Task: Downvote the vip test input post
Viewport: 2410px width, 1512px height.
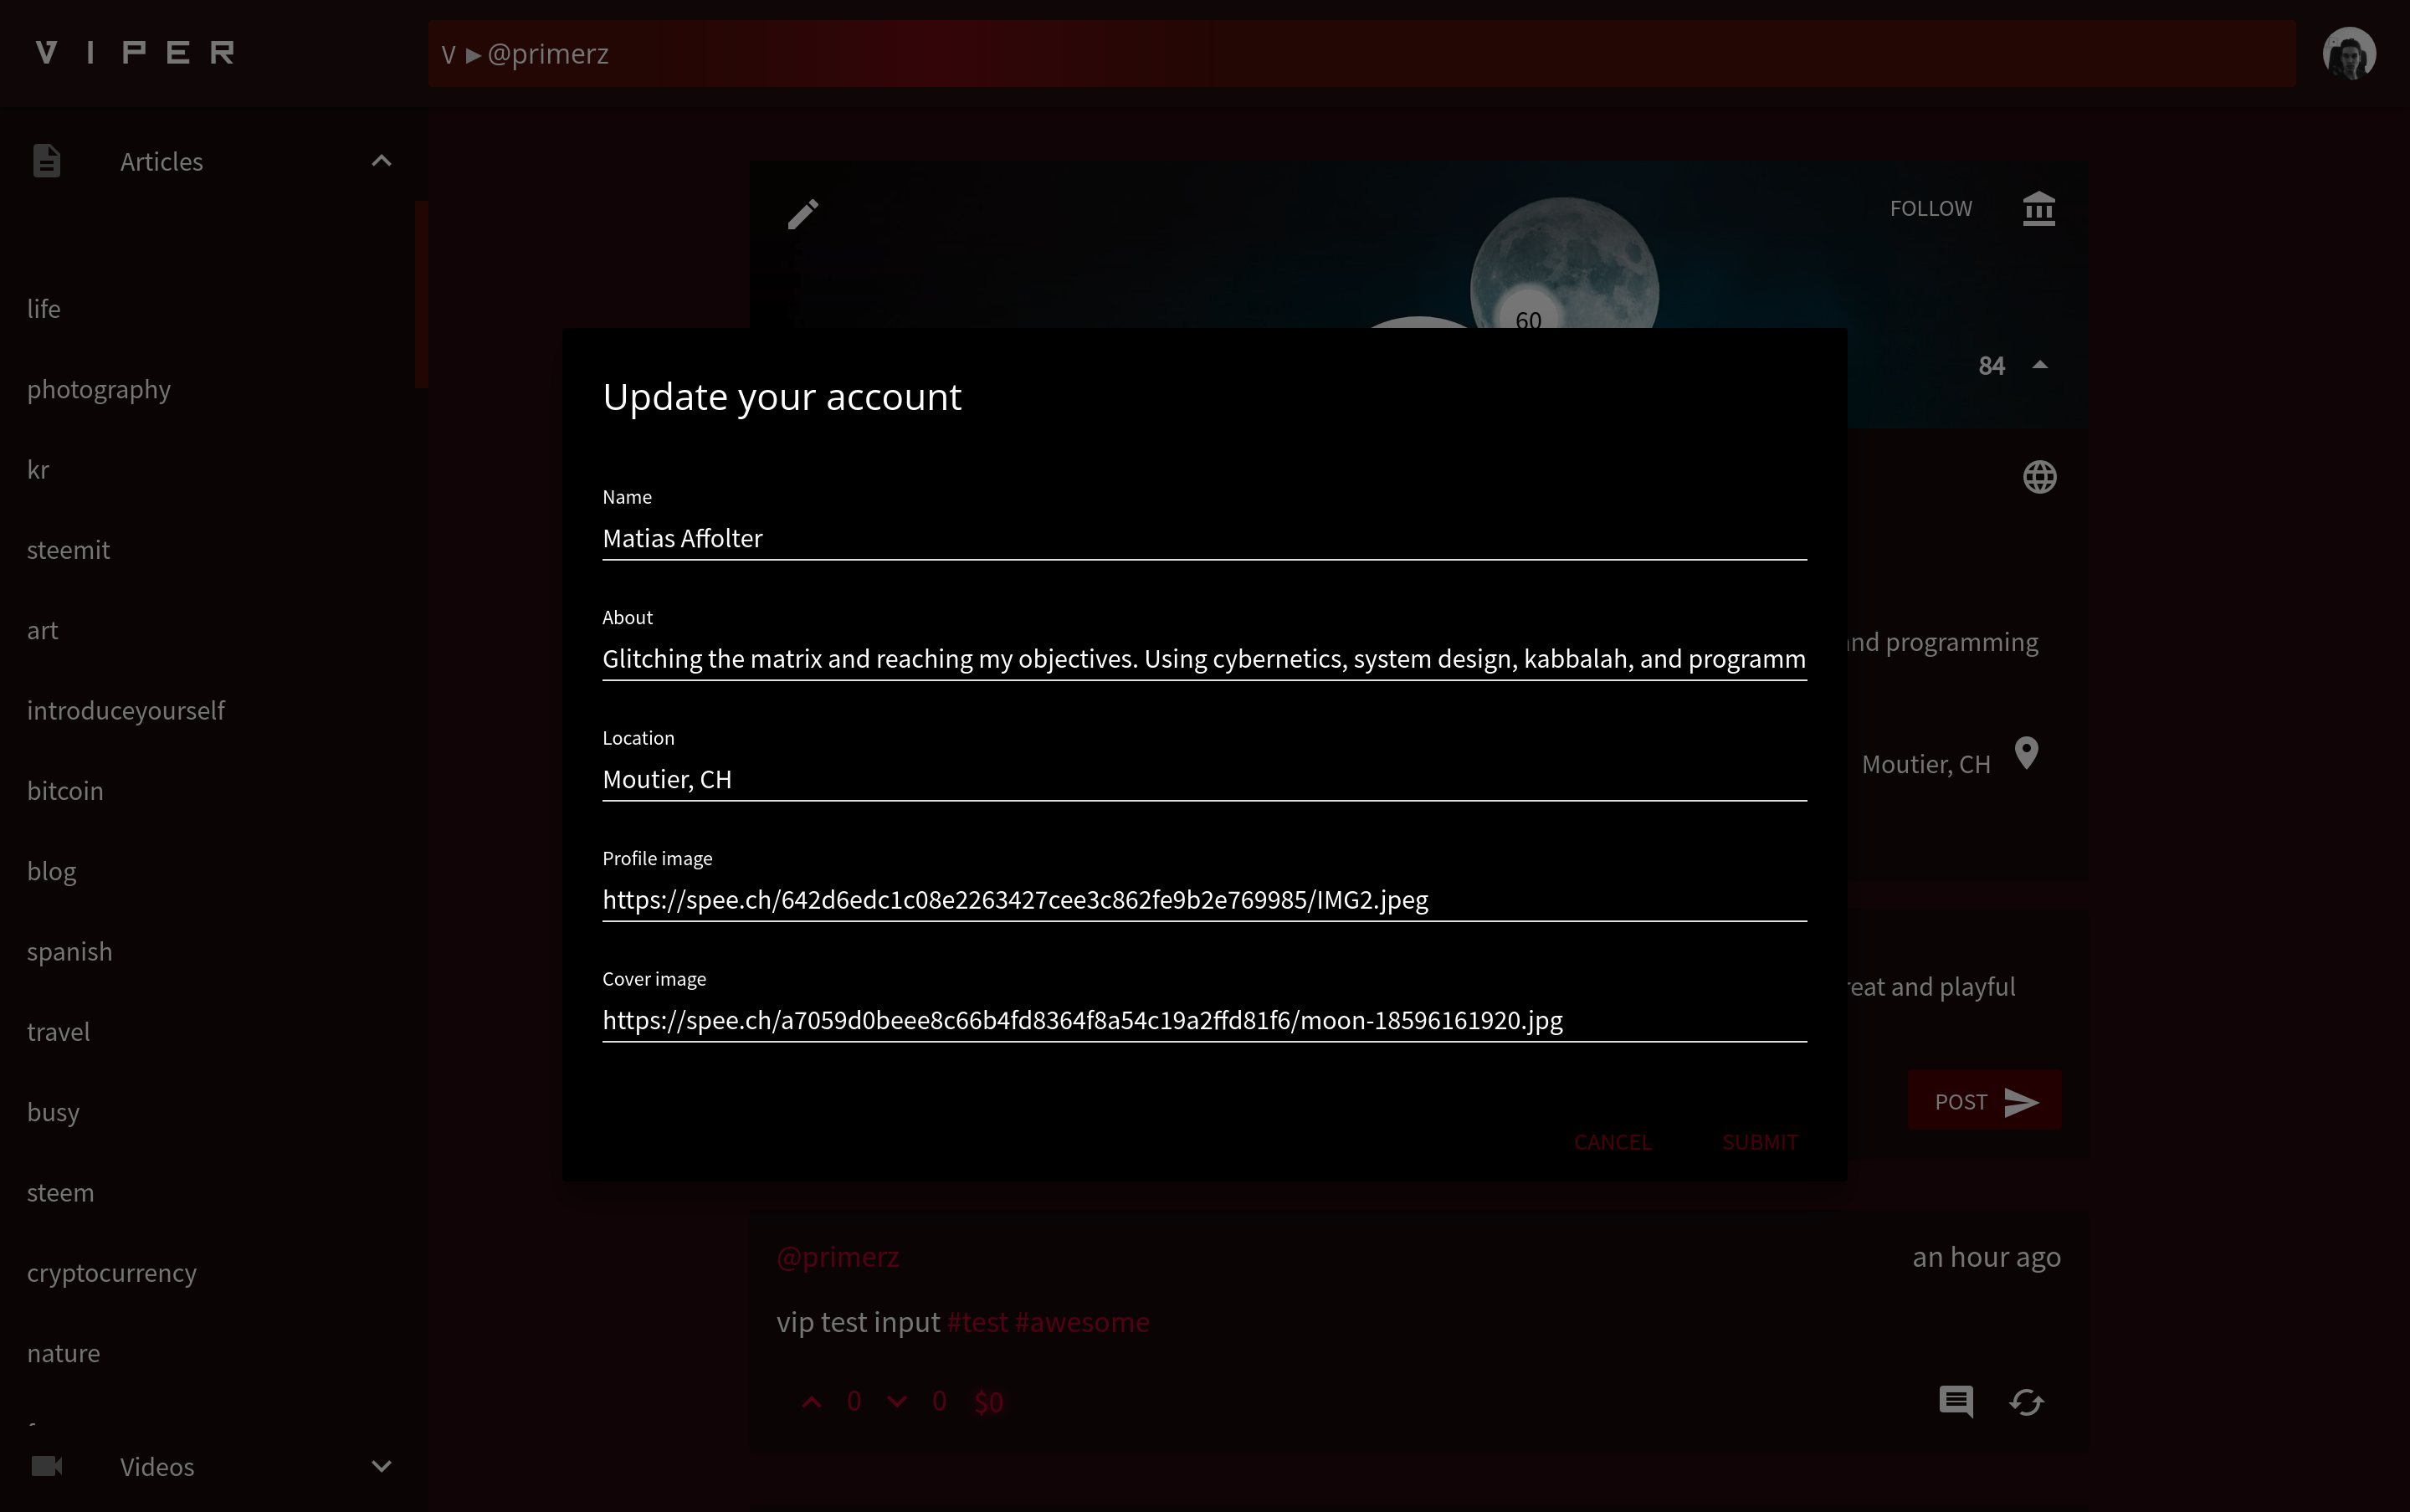Action: [897, 1402]
